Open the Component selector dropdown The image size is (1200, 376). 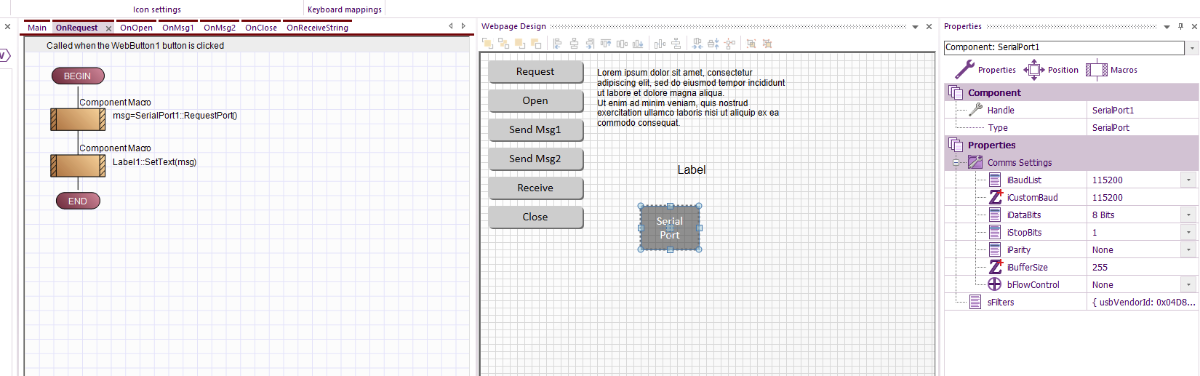click(x=1192, y=47)
